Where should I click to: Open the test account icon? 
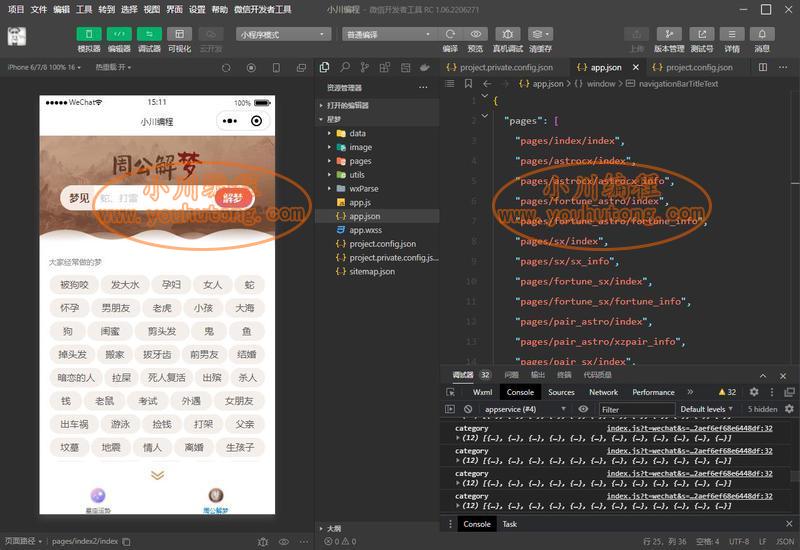tap(702, 34)
